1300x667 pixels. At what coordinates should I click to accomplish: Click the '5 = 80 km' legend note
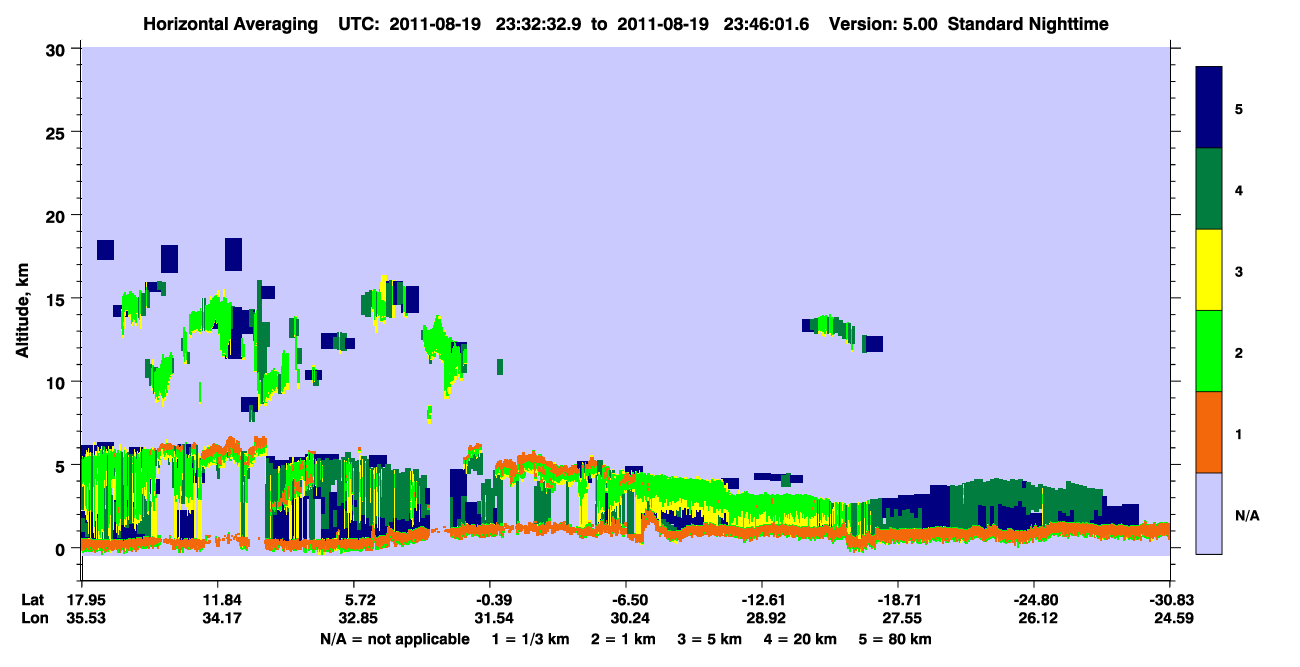coord(893,639)
